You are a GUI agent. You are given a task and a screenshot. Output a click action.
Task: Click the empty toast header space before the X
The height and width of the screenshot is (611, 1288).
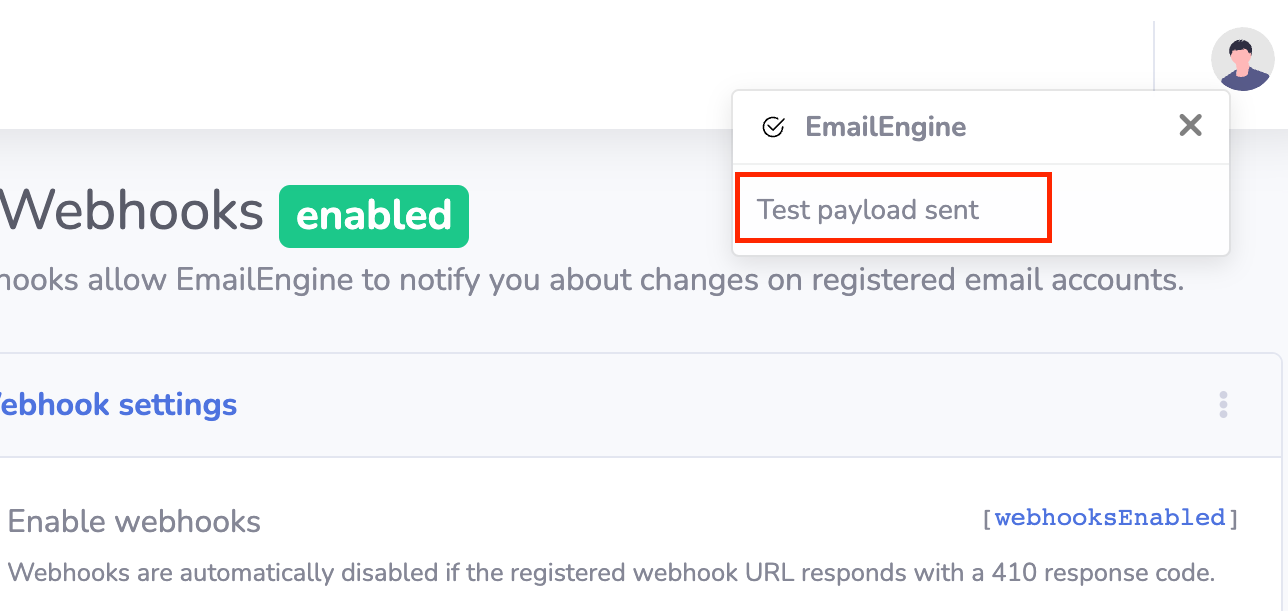pos(1070,127)
